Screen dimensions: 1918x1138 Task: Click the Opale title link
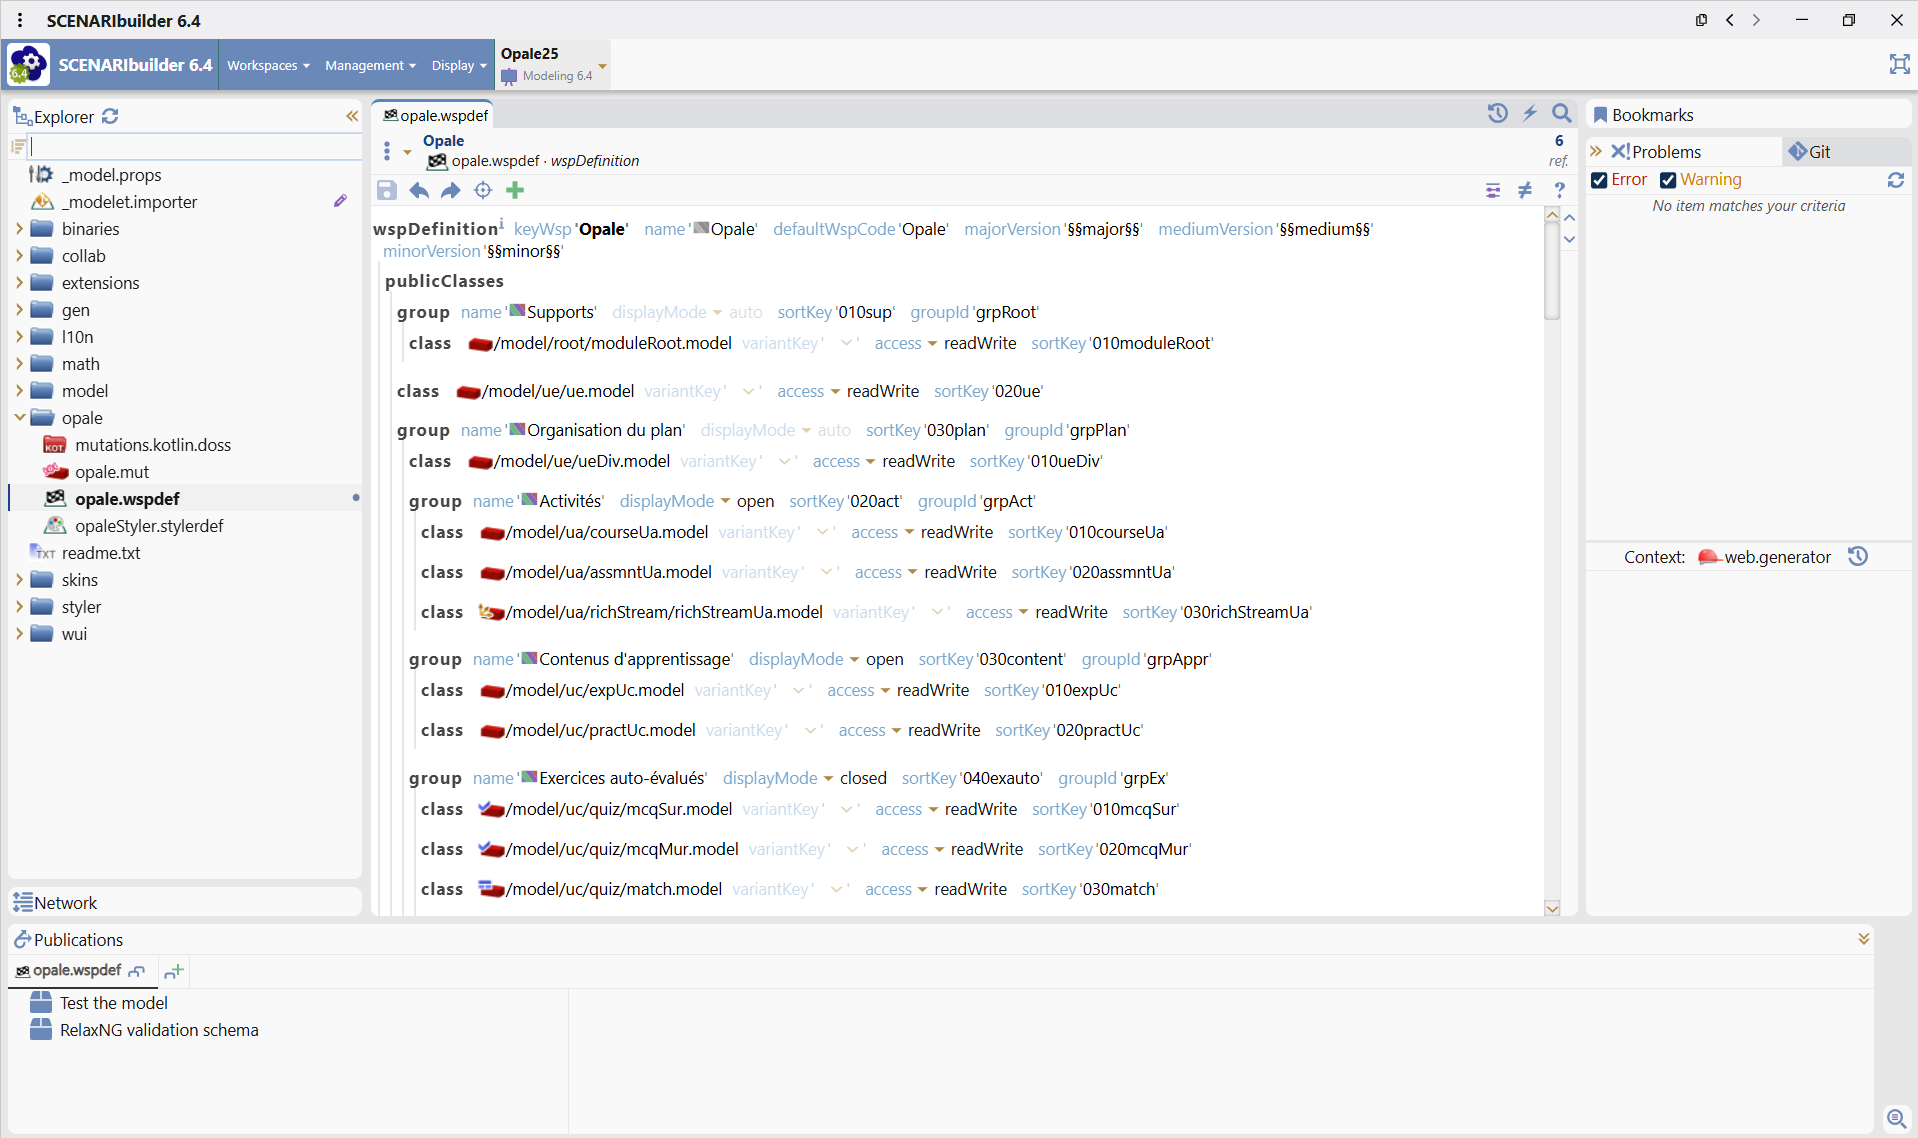coord(443,141)
